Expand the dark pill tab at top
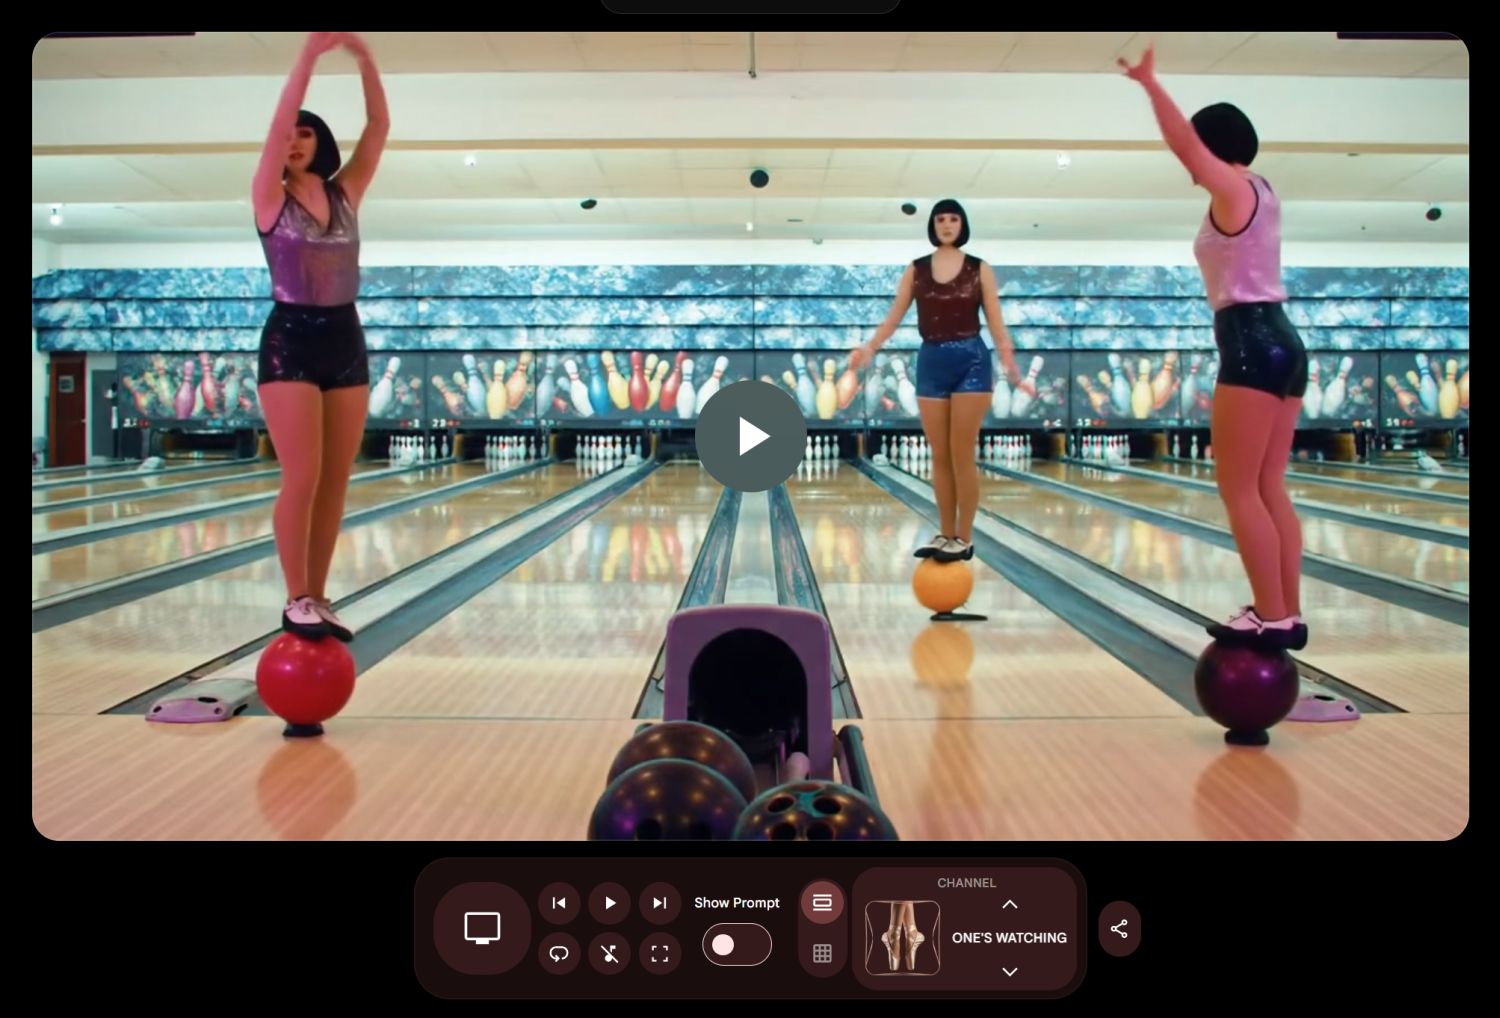The height and width of the screenshot is (1018, 1500). (750, 6)
